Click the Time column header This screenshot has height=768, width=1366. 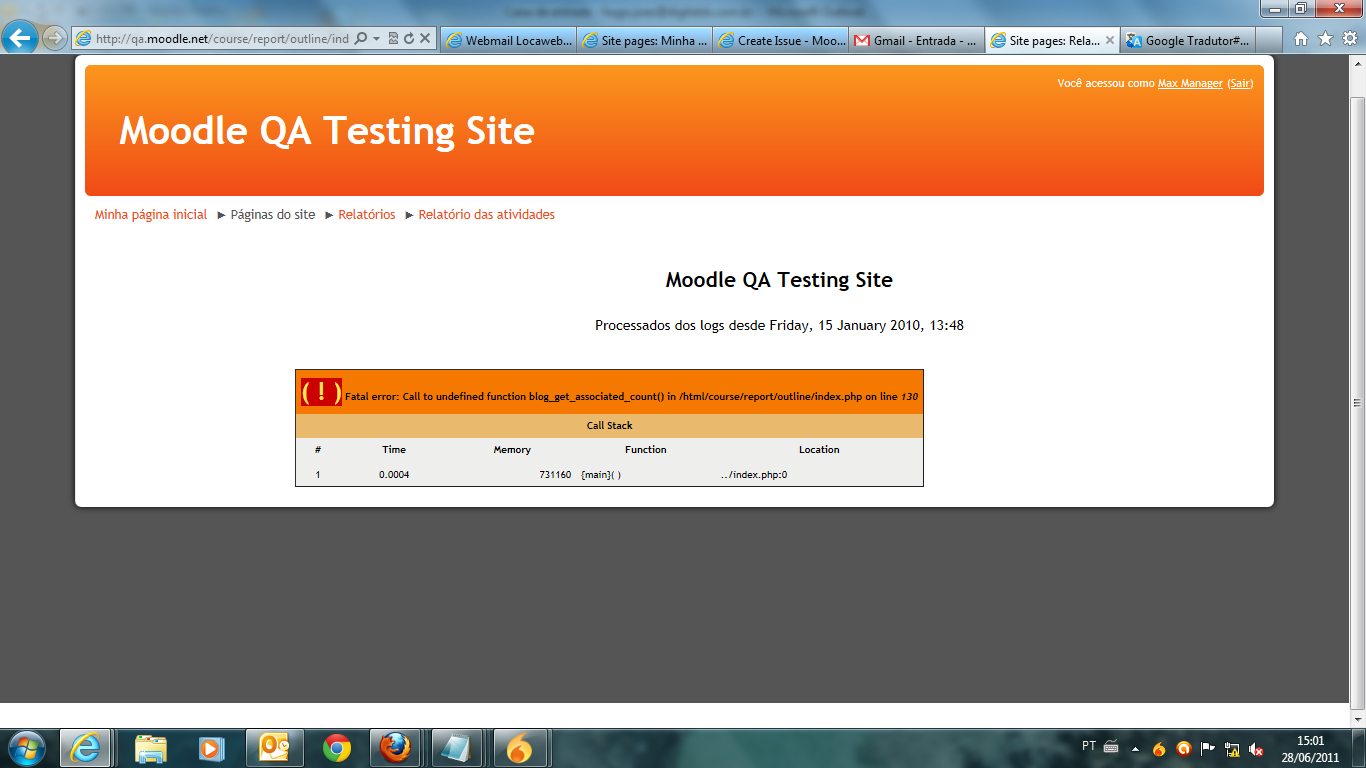pos(394,450)
